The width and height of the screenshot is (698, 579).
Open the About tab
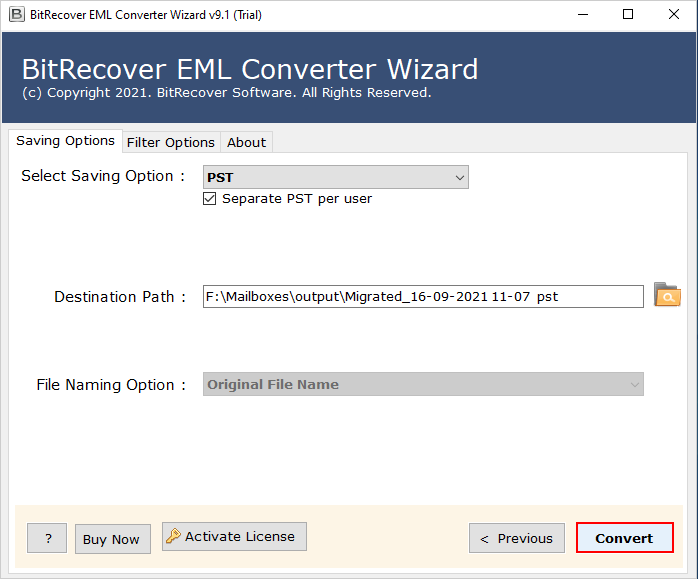[x=246, y=142]
